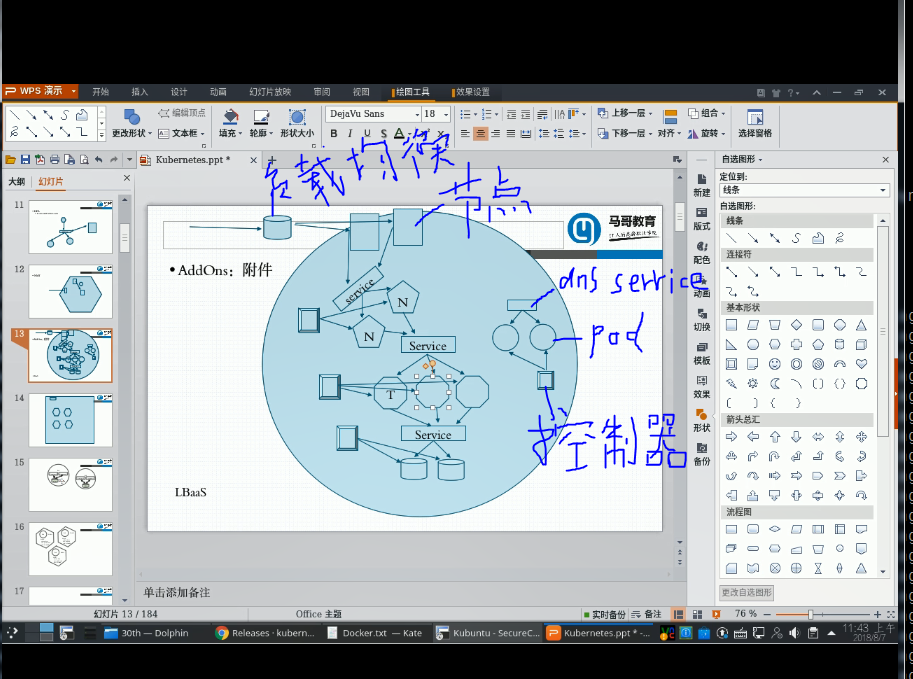
Task: Switch to the 大纲 outline tab
Action: pyautogui.click(x=16, y=182)
